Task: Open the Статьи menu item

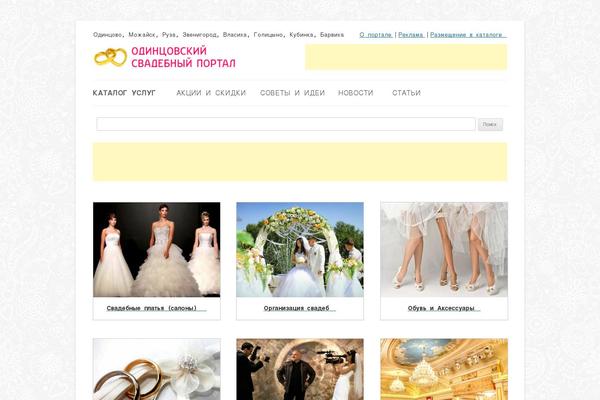Action: coord(406,93)
